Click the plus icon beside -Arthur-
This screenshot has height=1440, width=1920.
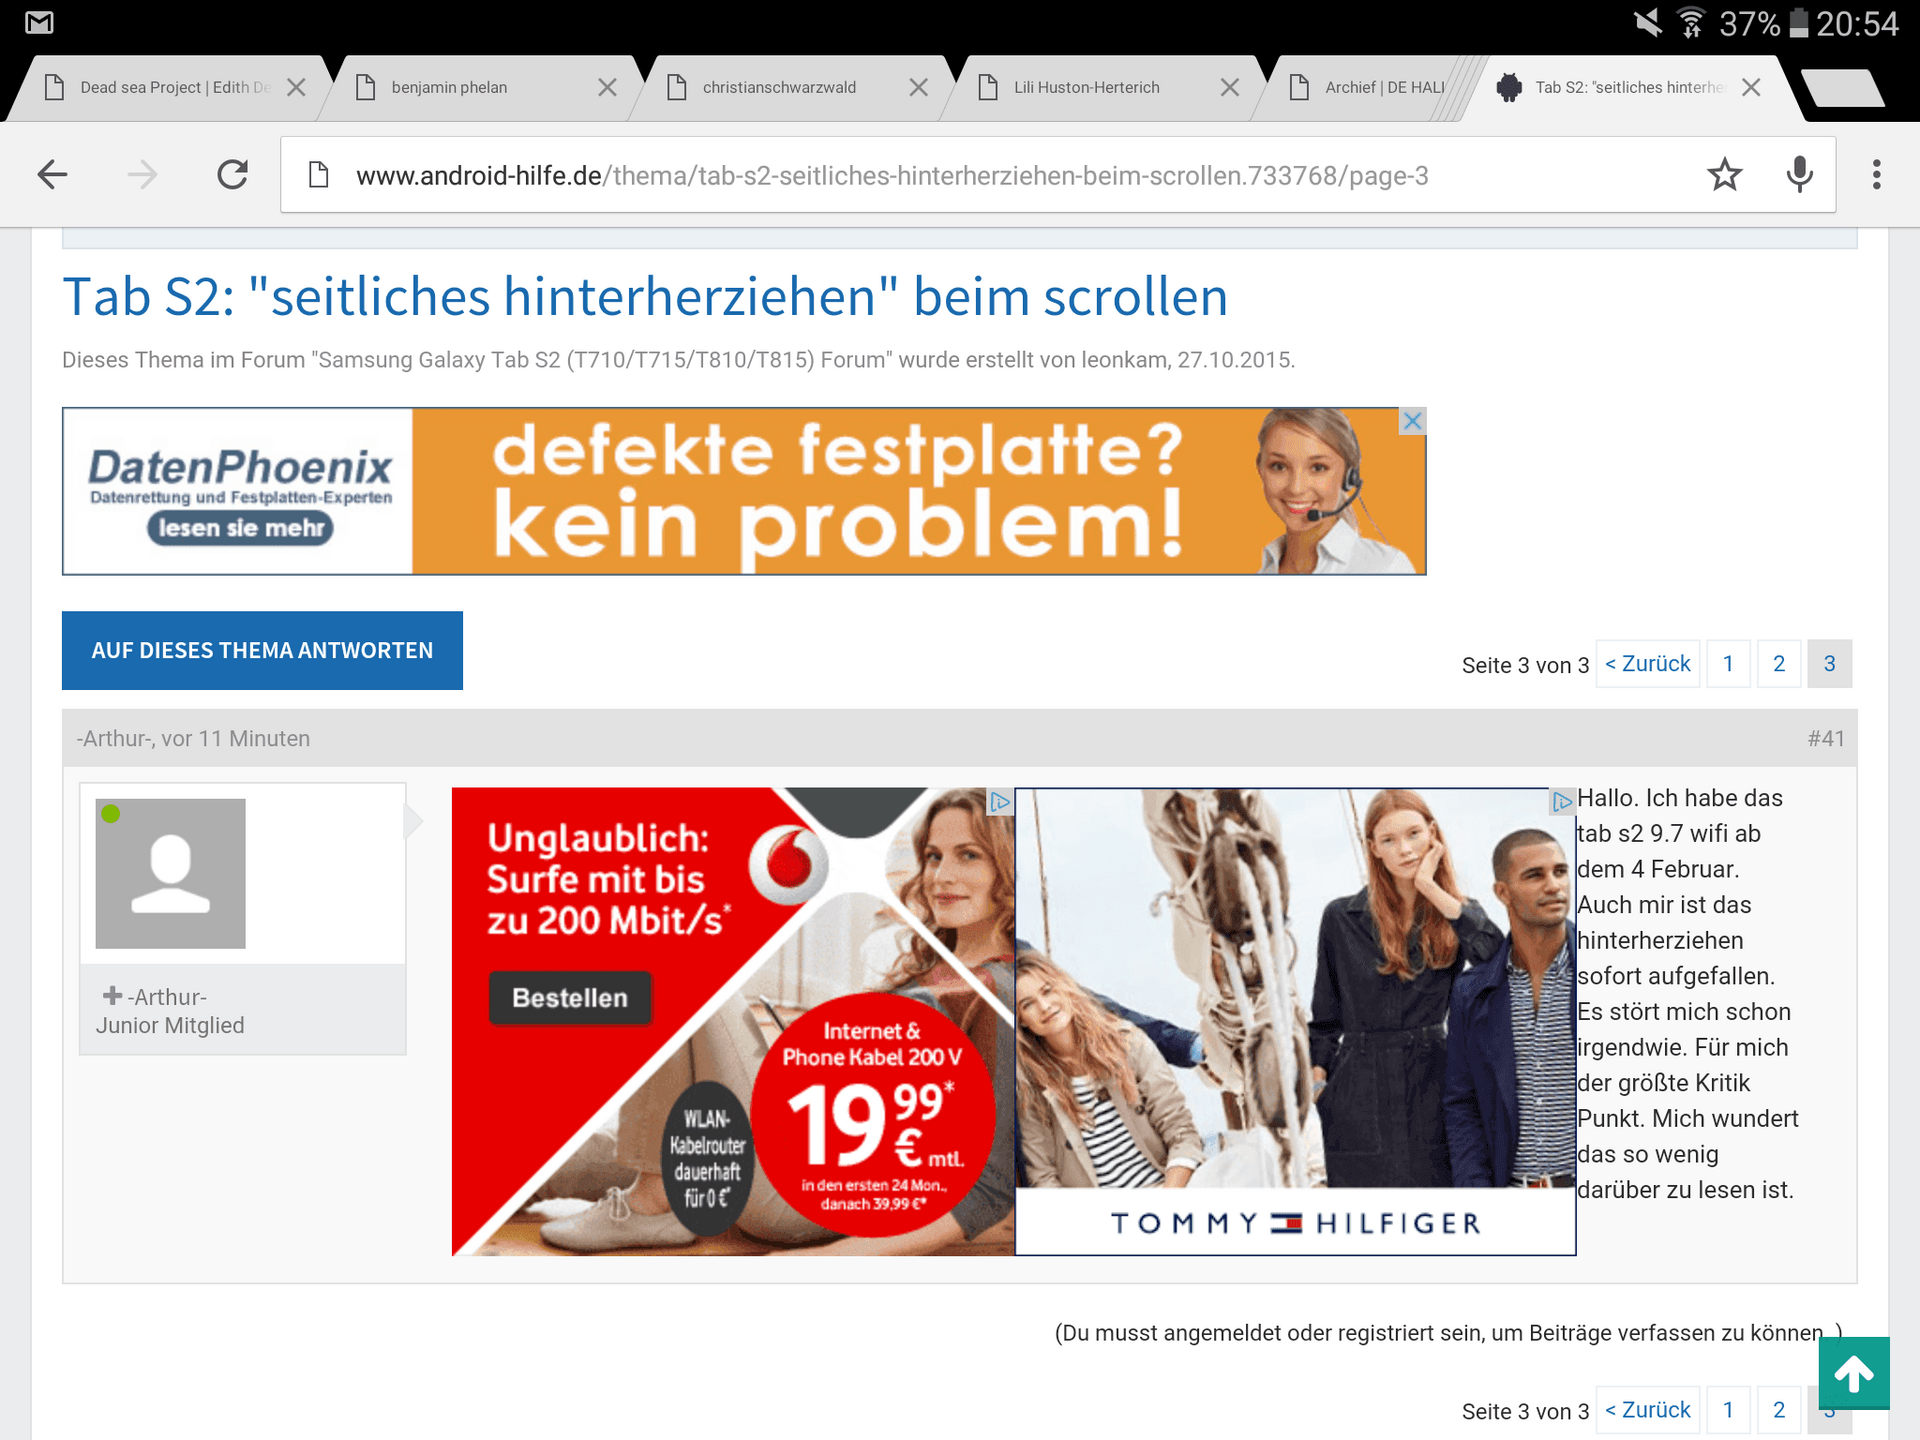coord(112,996)
